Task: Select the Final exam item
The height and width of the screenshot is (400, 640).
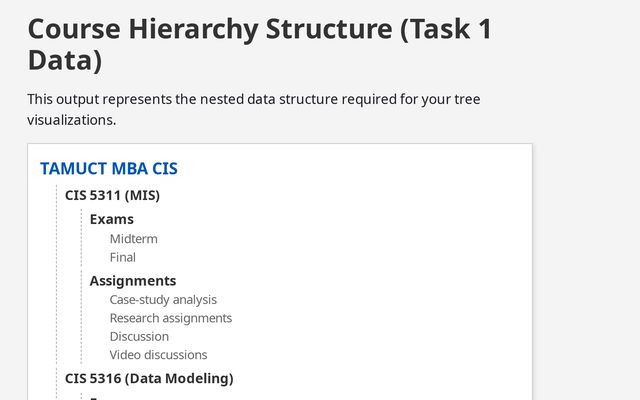Action: [x=122, y=257]
